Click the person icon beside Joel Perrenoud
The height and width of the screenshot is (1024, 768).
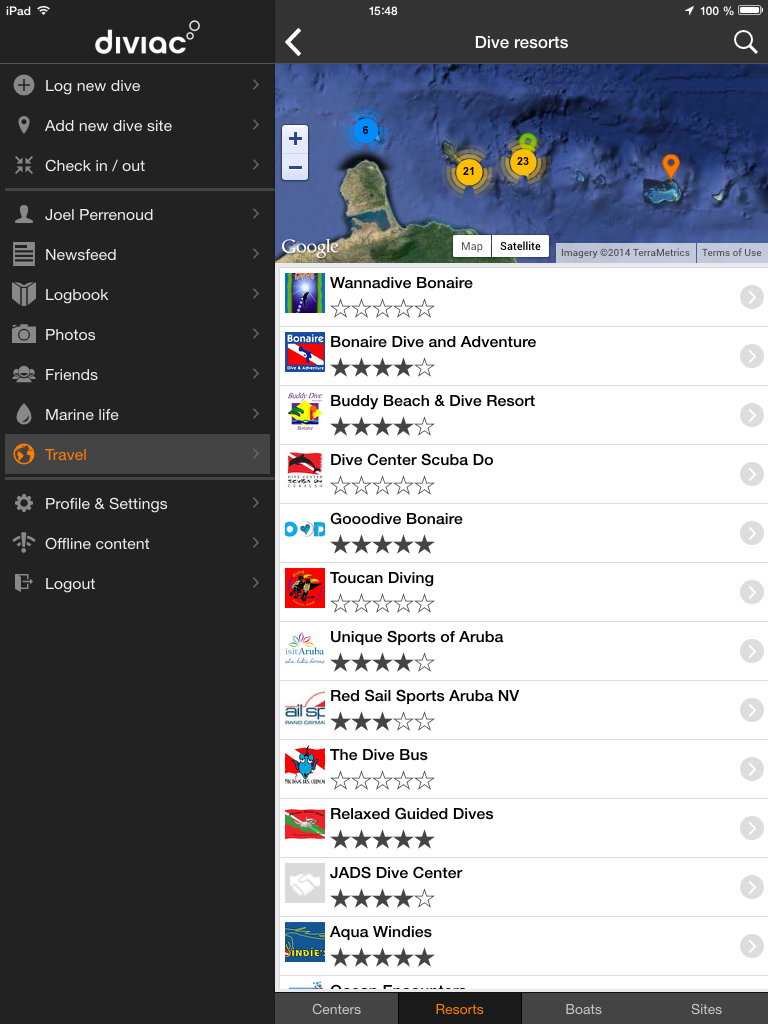tap(24, 214)
